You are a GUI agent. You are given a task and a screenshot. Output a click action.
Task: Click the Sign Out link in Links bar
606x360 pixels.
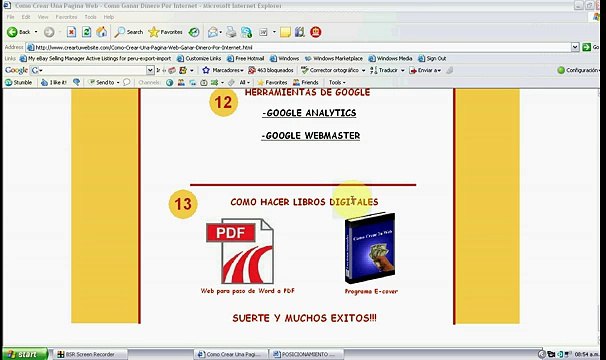[x=432, y=58]
